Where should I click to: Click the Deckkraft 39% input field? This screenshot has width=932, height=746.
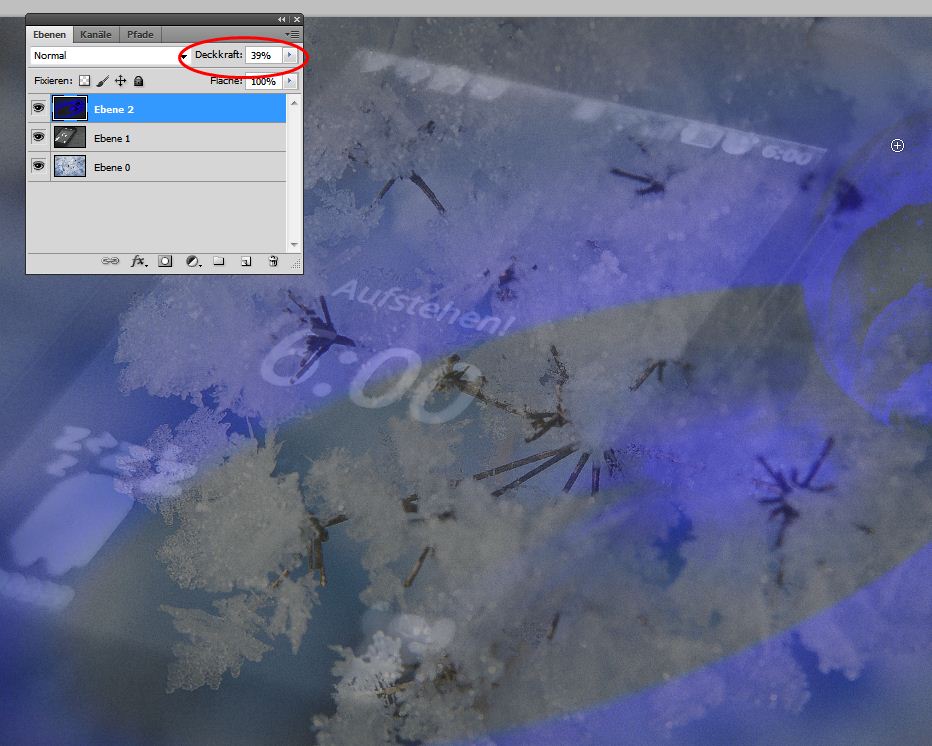point(263,55)
